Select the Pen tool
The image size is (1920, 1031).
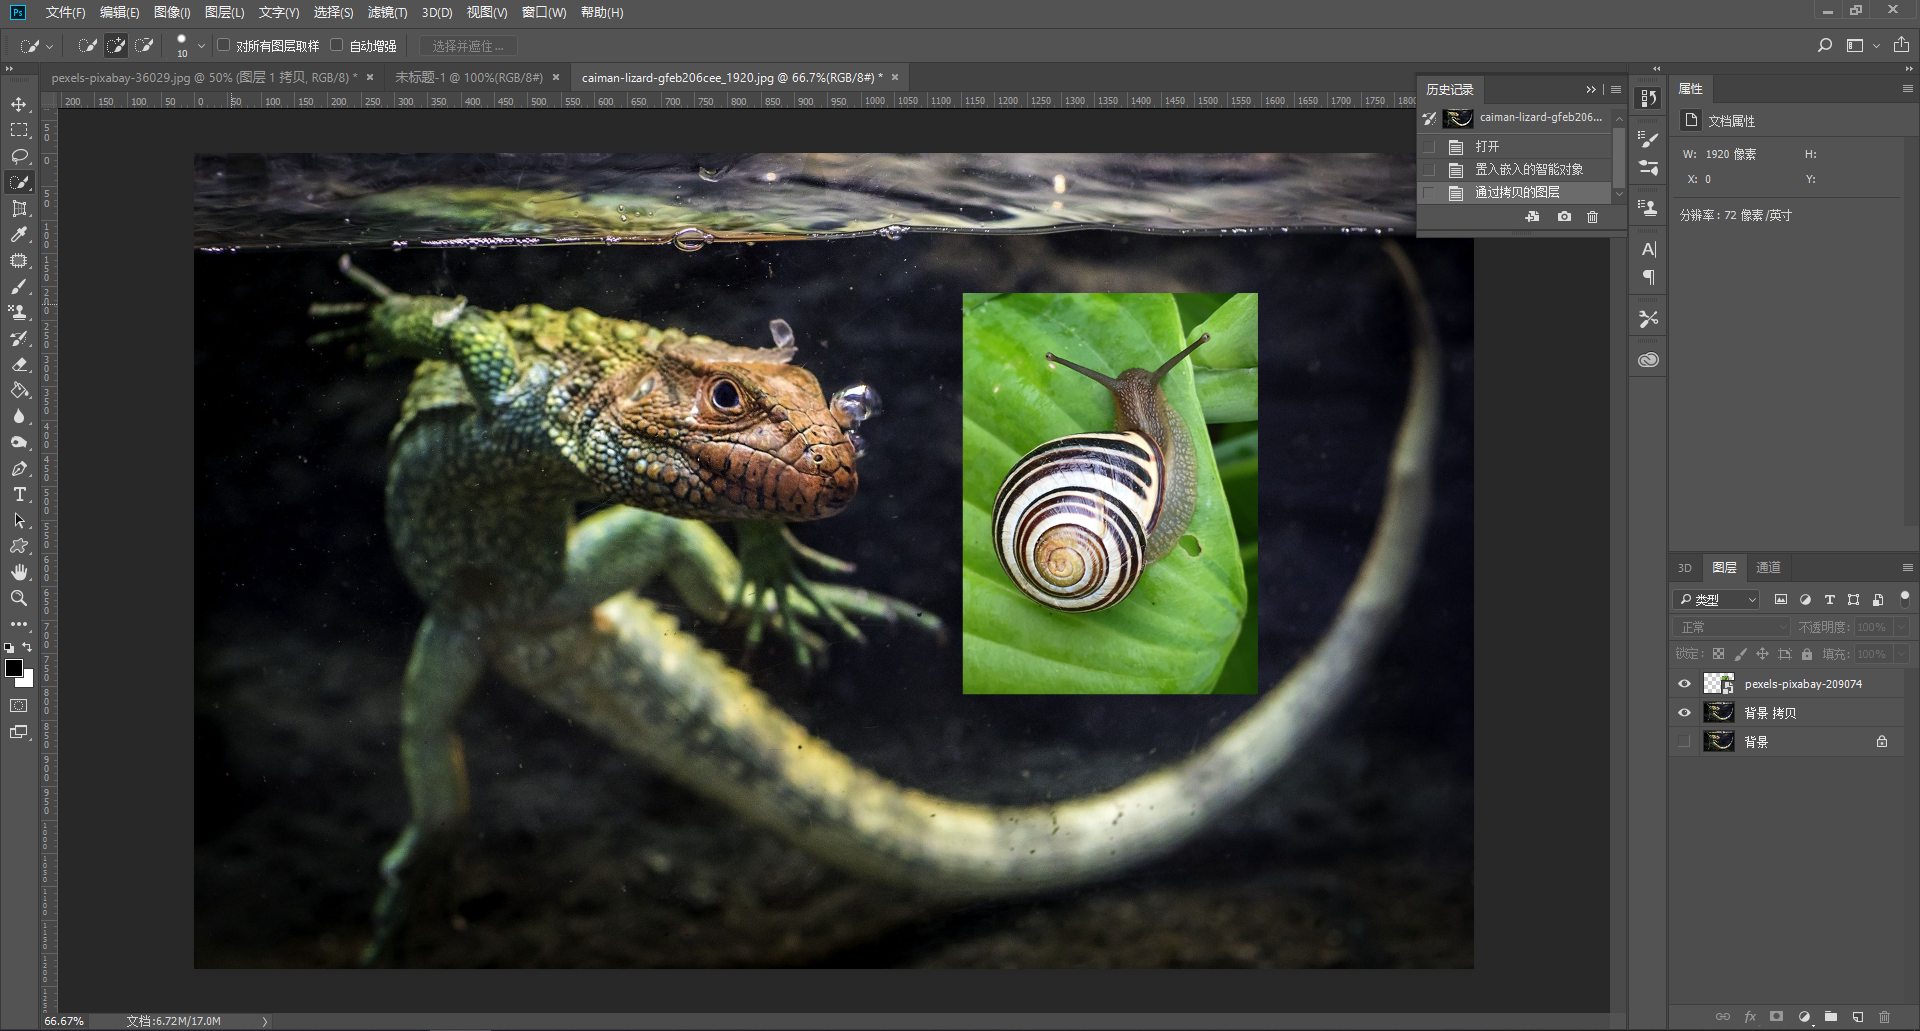19,468
